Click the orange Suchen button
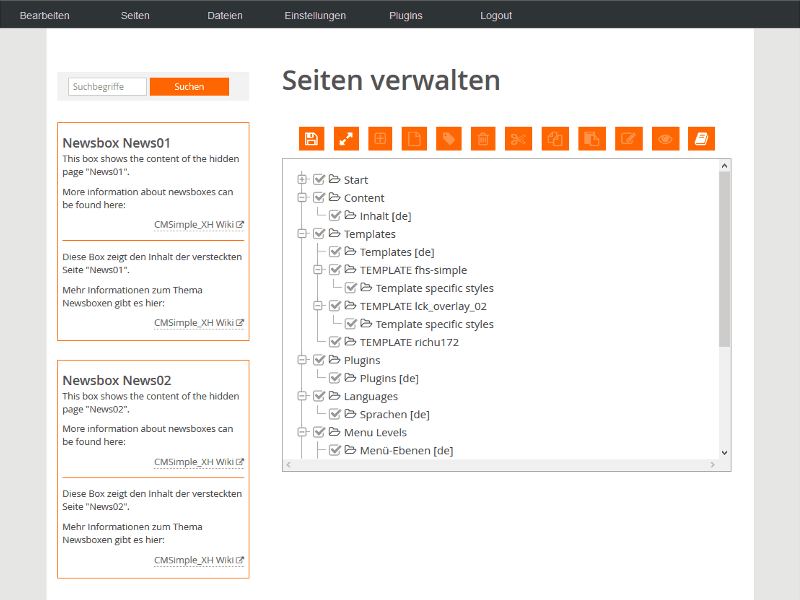The height and width of the screenshot is (600, 800). pos(189,87)
